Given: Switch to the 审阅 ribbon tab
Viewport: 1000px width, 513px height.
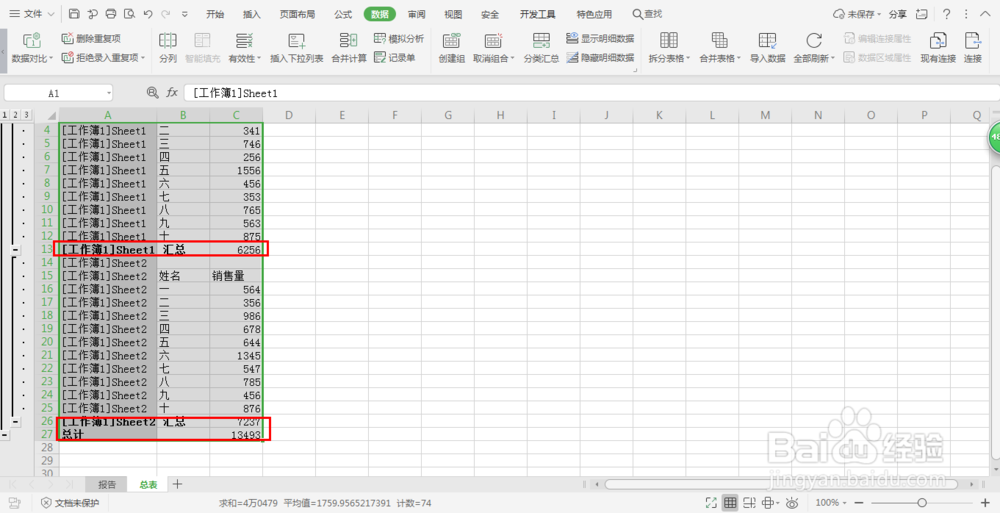Looking at the screenshot, I should click(x=416, y=14).
